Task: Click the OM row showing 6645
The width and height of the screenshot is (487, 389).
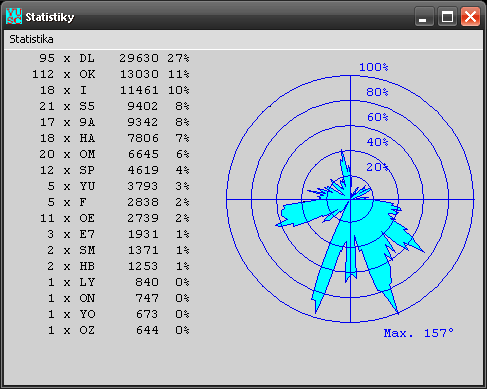Action: pos(114,154)
